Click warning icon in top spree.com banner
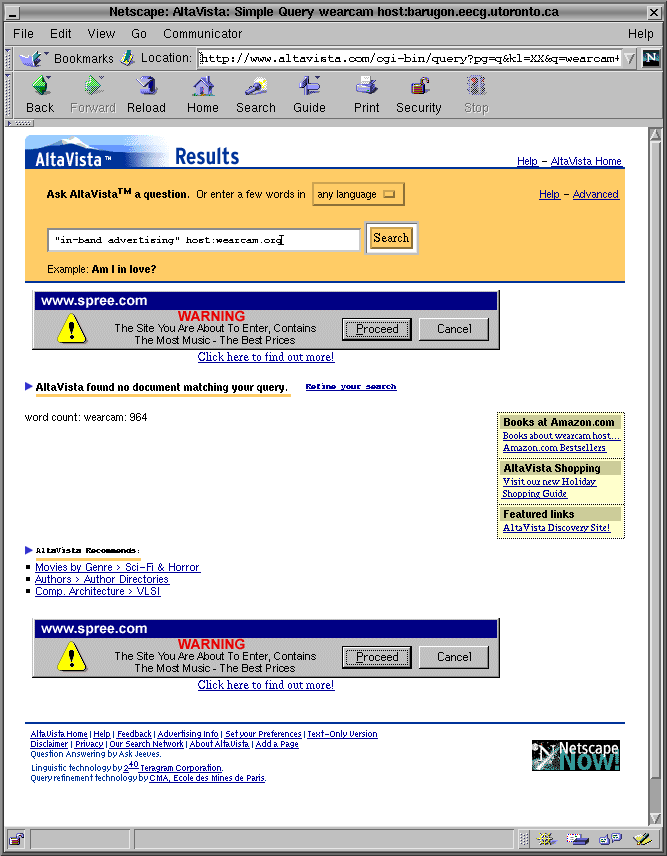Image resolution: width=667 pixels, height=856 pixels. click(72, 329)
